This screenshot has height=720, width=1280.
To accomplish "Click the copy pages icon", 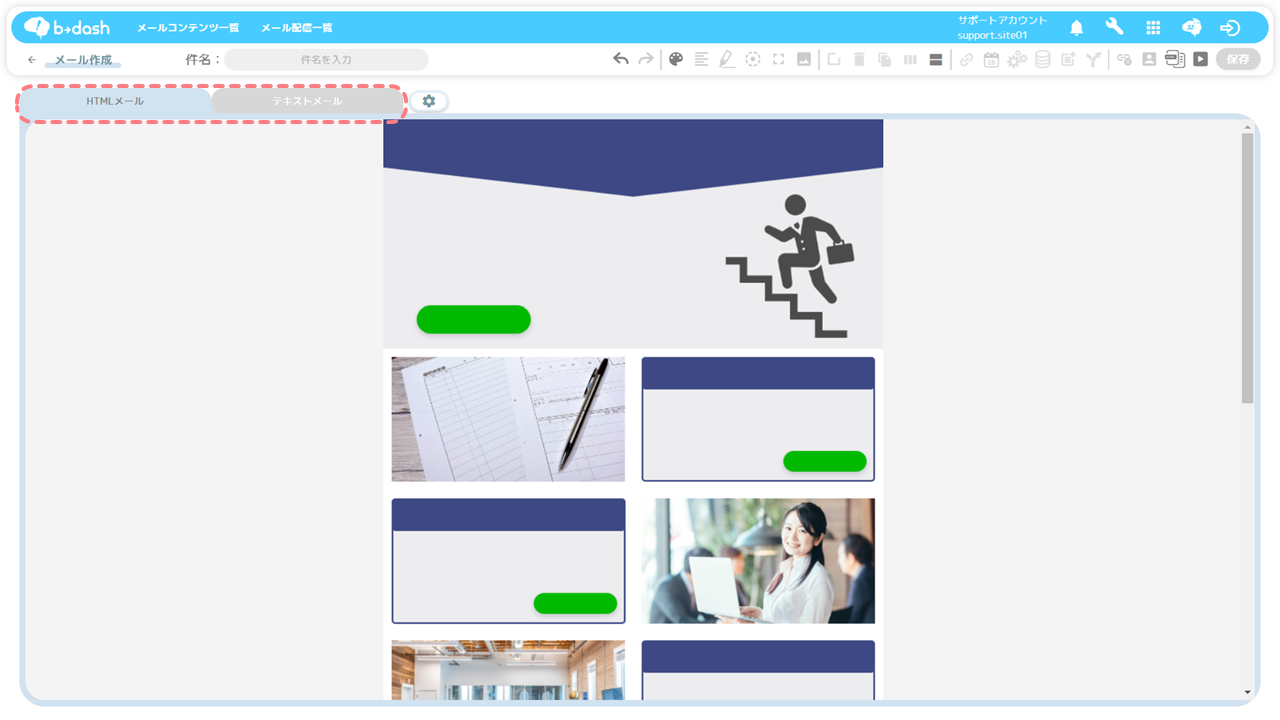I will pyautogui.click(x=884, y=59).
